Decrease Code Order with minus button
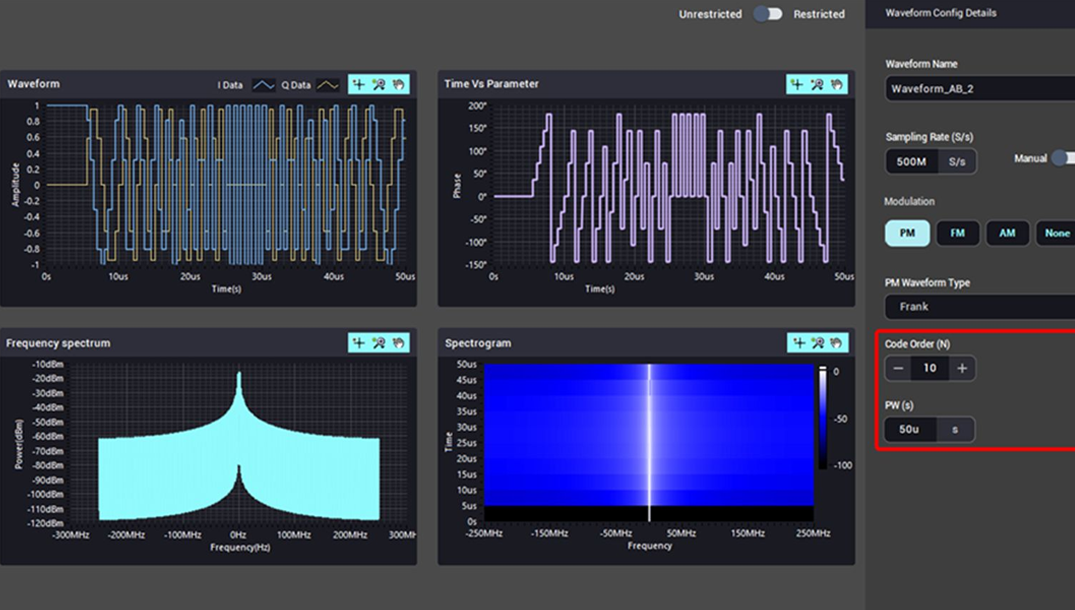This screenshot has width=1075, height=610. pos(898,369)
